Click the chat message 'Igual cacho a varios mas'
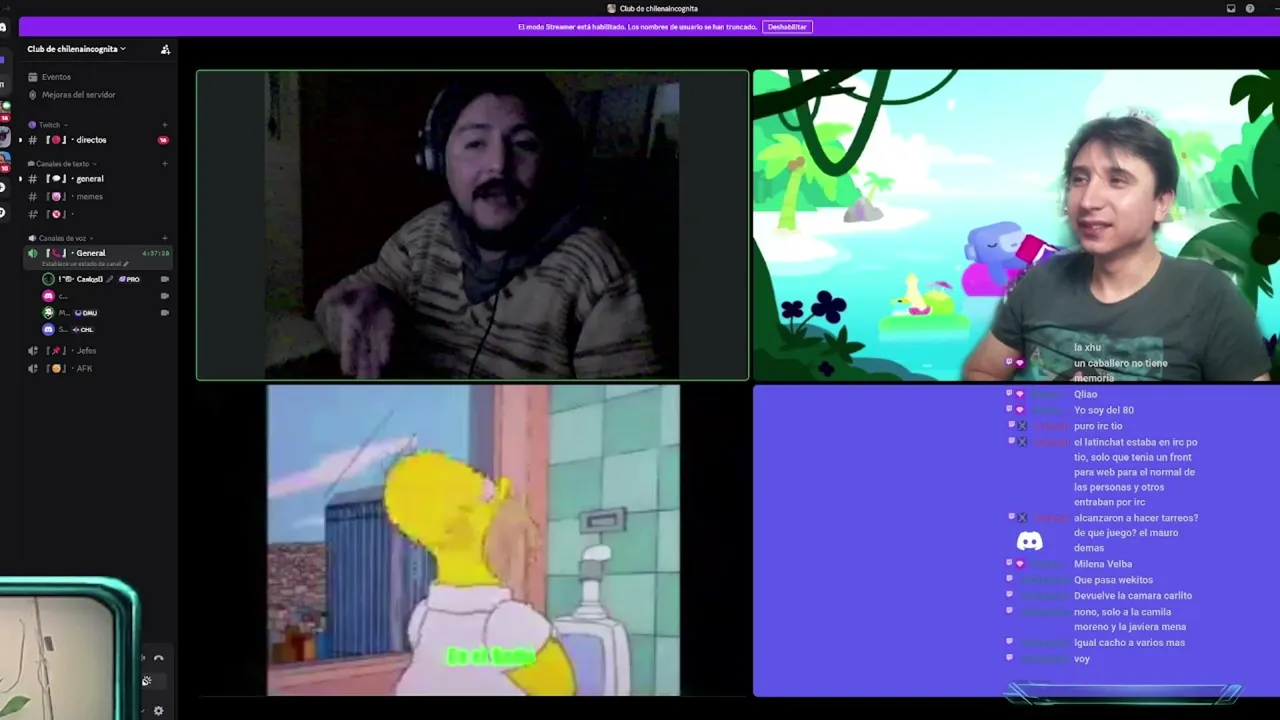 point(1129,643)
